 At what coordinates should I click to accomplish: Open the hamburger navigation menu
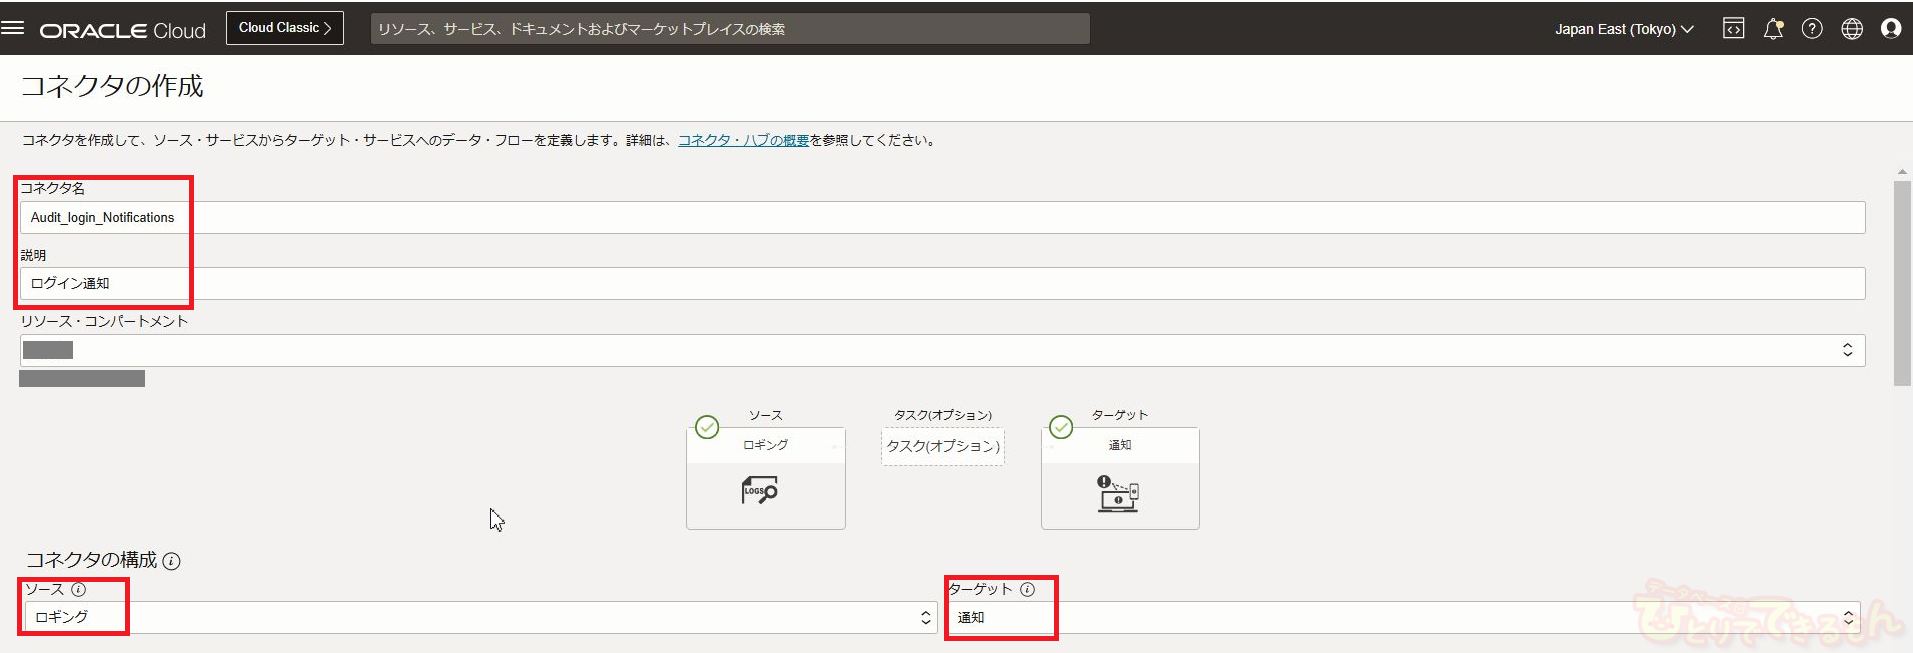click(x=13, y=28)
